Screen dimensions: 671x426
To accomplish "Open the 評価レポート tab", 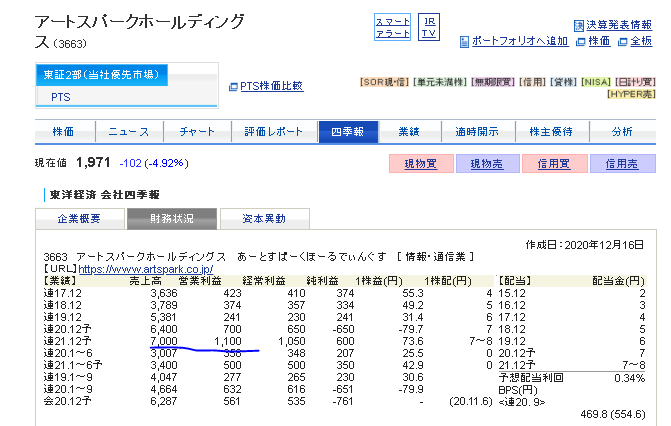I will 272,132.
